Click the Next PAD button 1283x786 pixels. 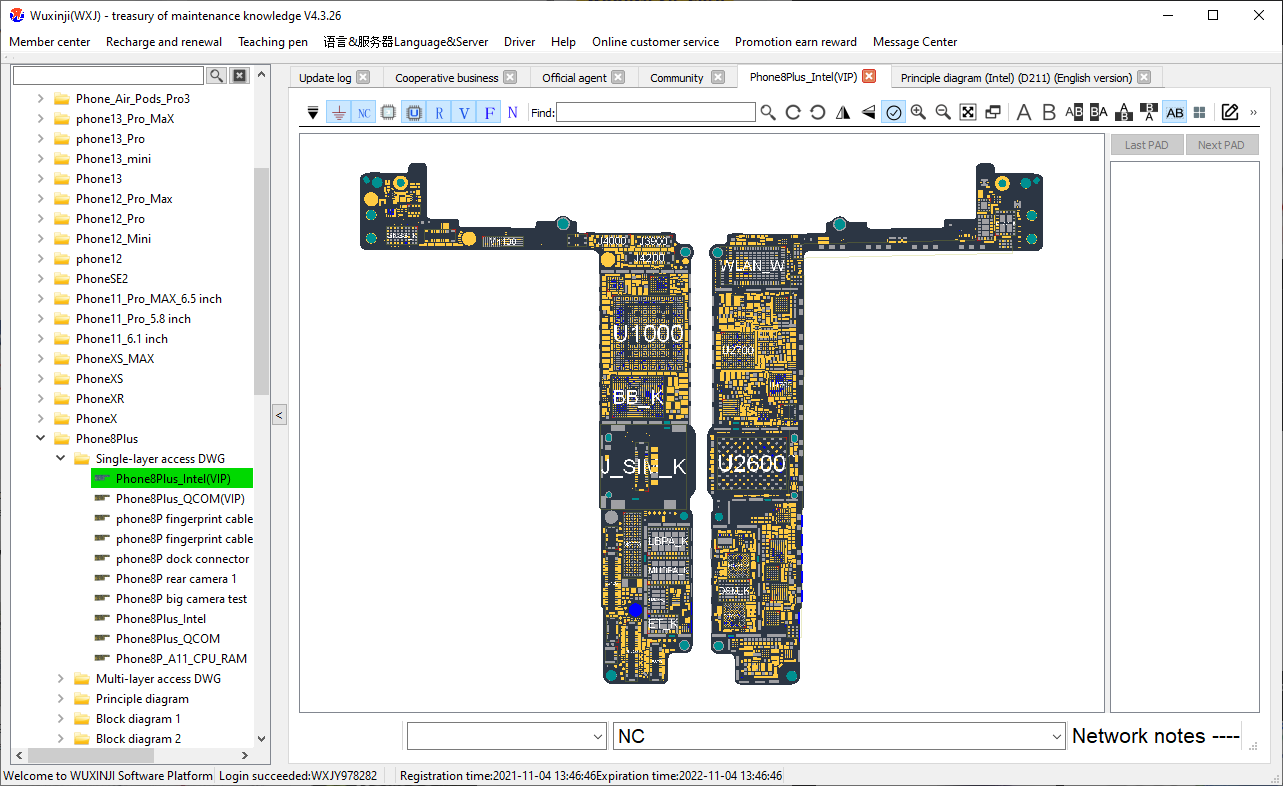click(x=1221, y=145)
